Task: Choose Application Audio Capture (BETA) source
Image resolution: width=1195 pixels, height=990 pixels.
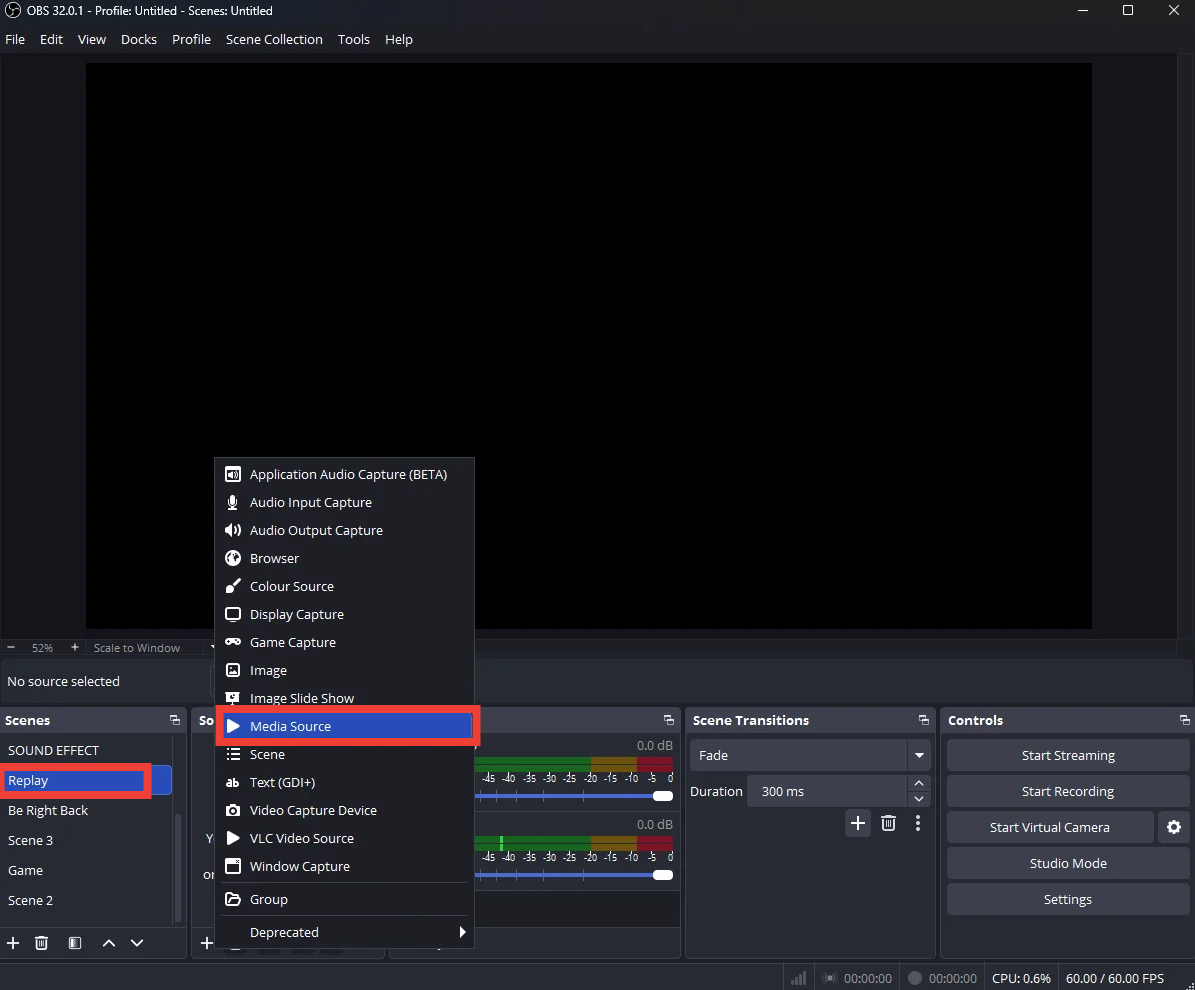Action: pos(344,474)
